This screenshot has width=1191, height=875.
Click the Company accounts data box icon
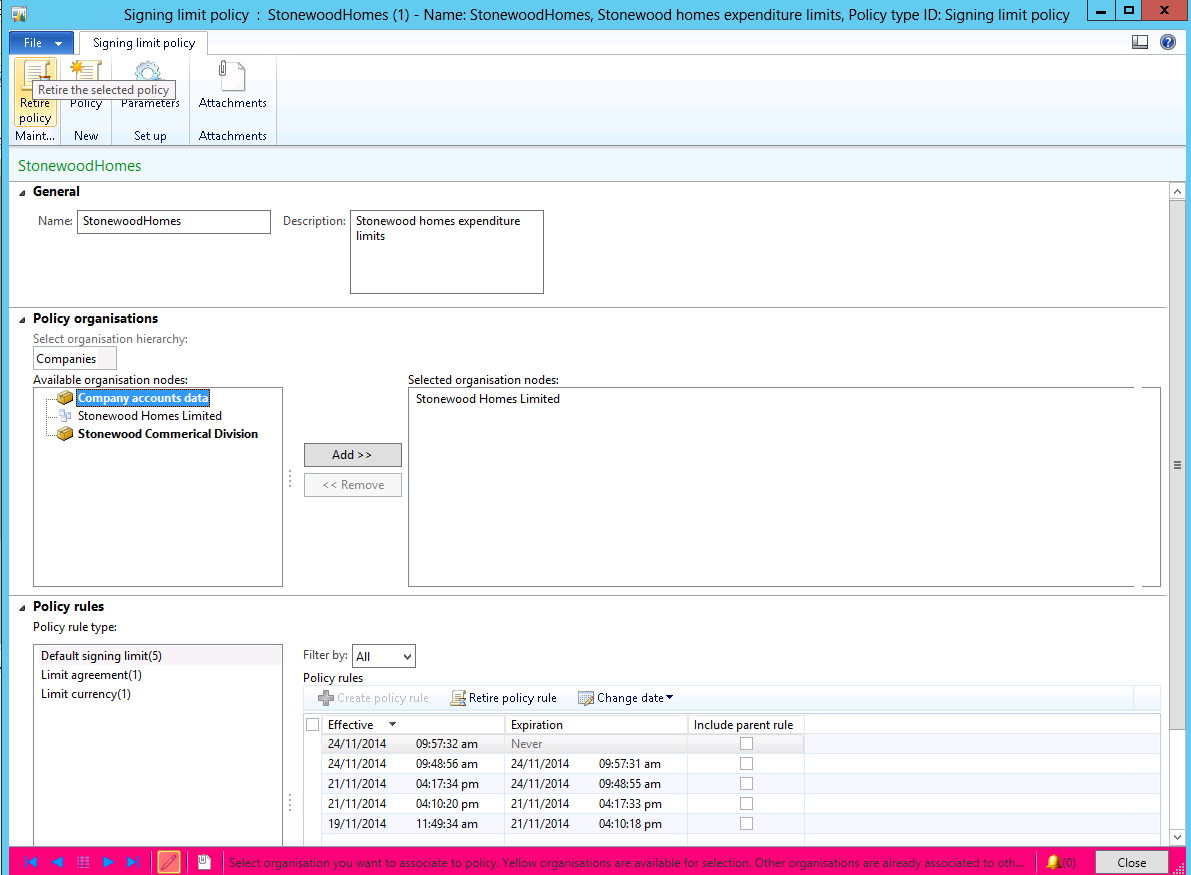tap(65, 398)
